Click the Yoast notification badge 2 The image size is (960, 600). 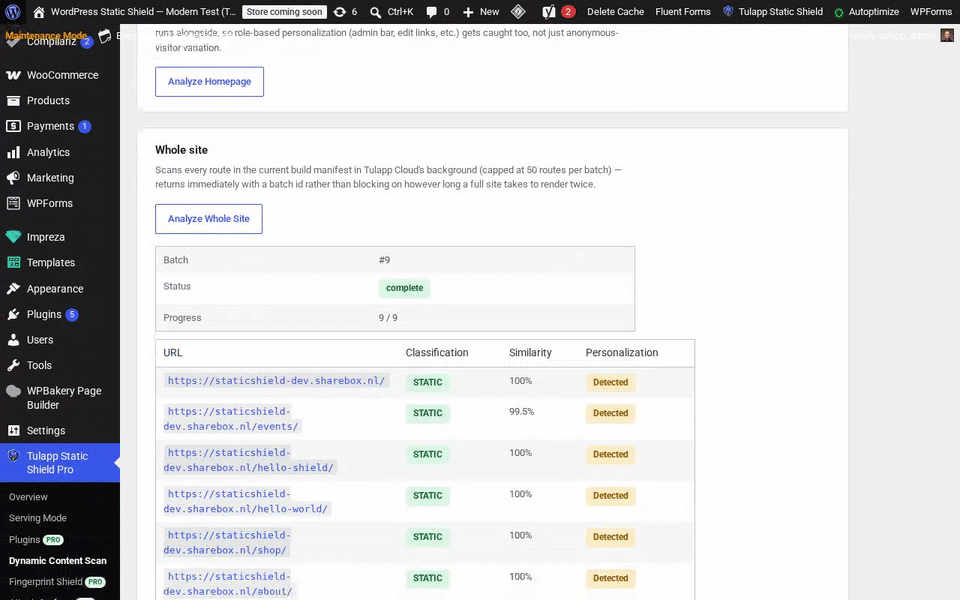click(x=568, y=12)
